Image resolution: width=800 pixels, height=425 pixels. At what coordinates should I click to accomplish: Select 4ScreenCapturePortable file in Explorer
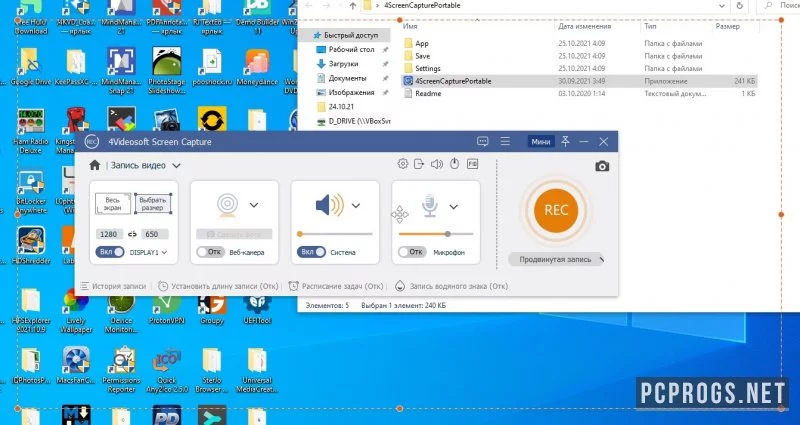[x=579, y=81]
